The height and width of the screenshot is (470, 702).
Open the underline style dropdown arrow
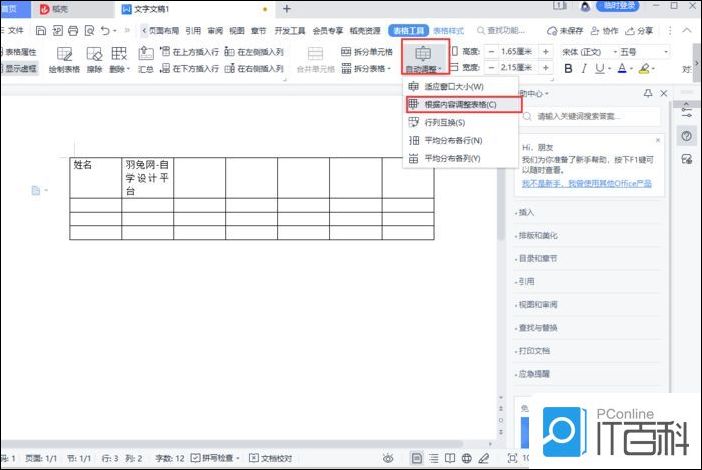point(610,69)
